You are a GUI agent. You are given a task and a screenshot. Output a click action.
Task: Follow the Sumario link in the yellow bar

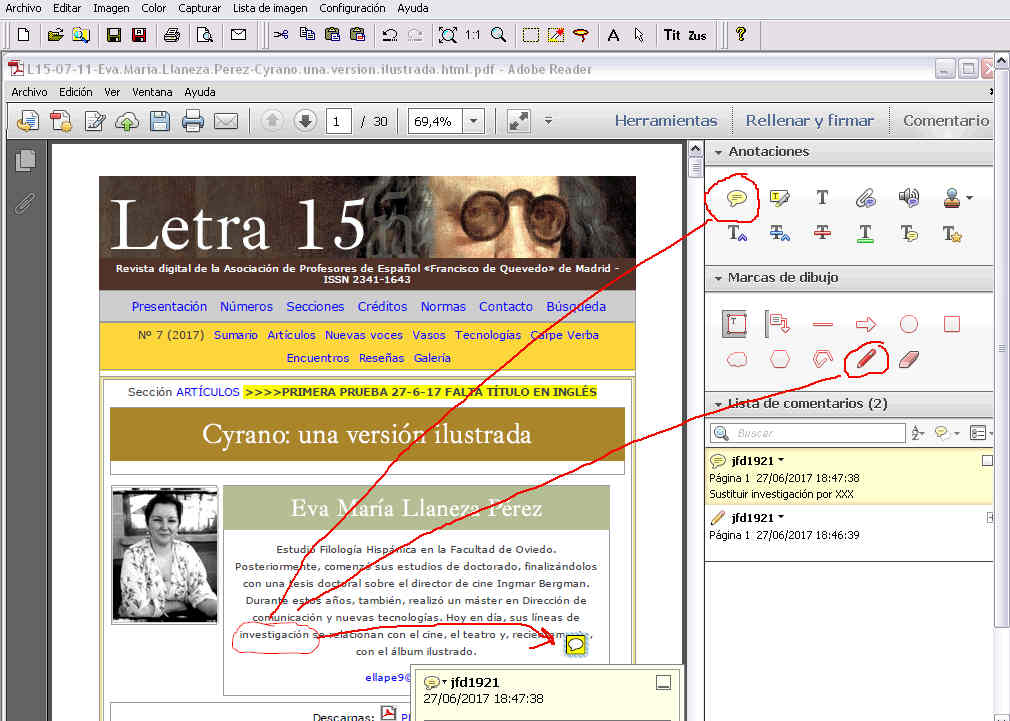pos(235,335)
